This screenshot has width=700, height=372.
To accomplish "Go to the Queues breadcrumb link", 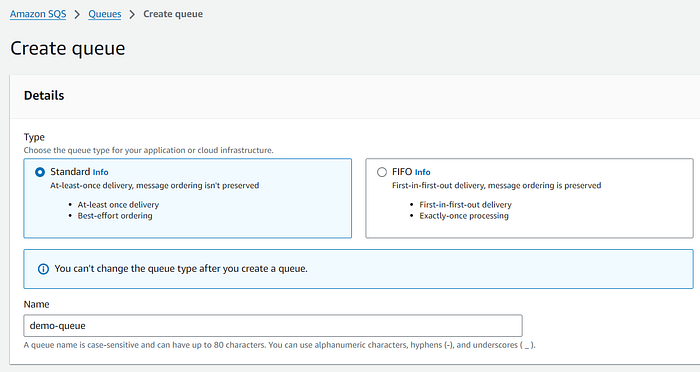I will pos(104,14).
